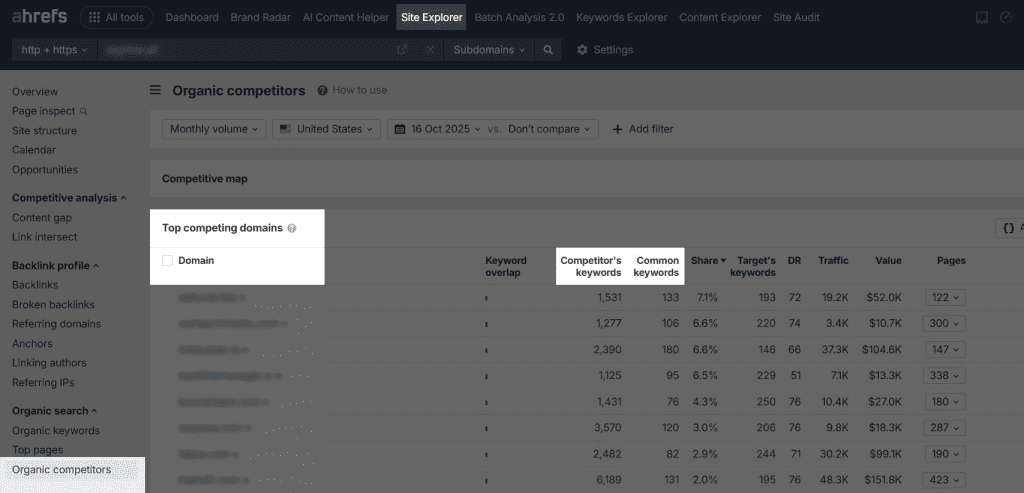
Task: Open Site Audit
Action: point(796,18)
